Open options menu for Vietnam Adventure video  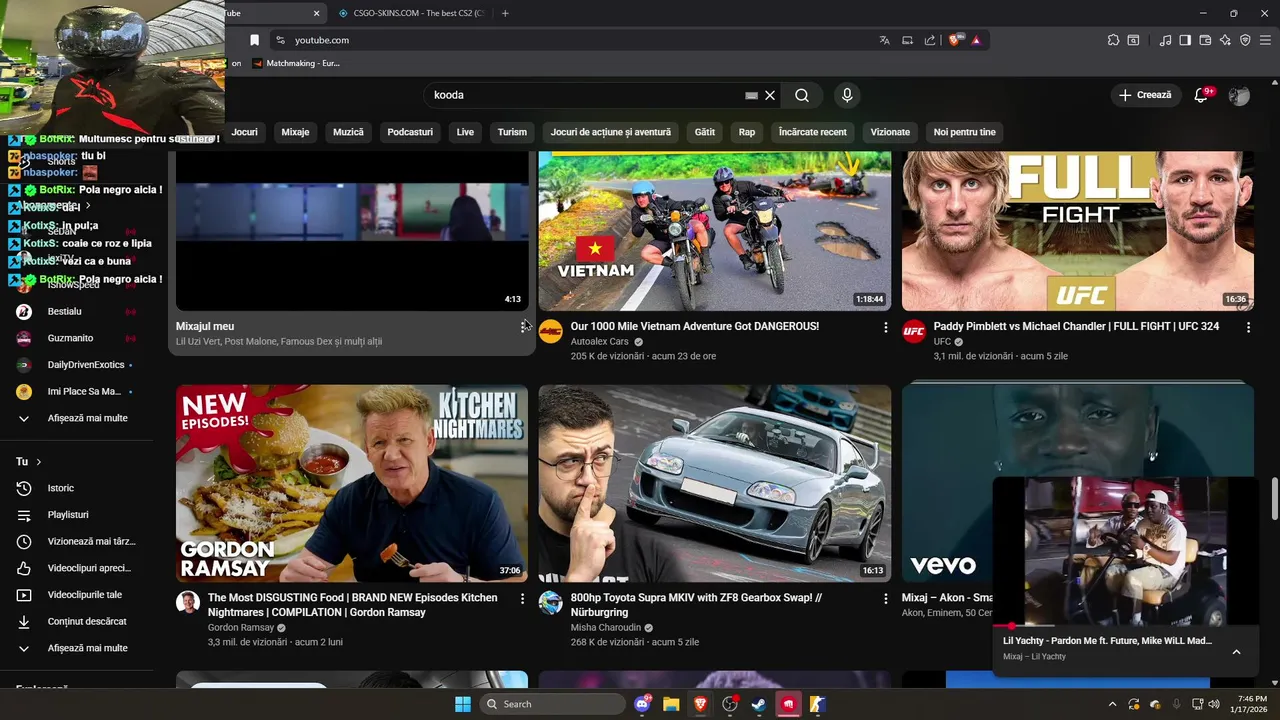tap(885, 327)
